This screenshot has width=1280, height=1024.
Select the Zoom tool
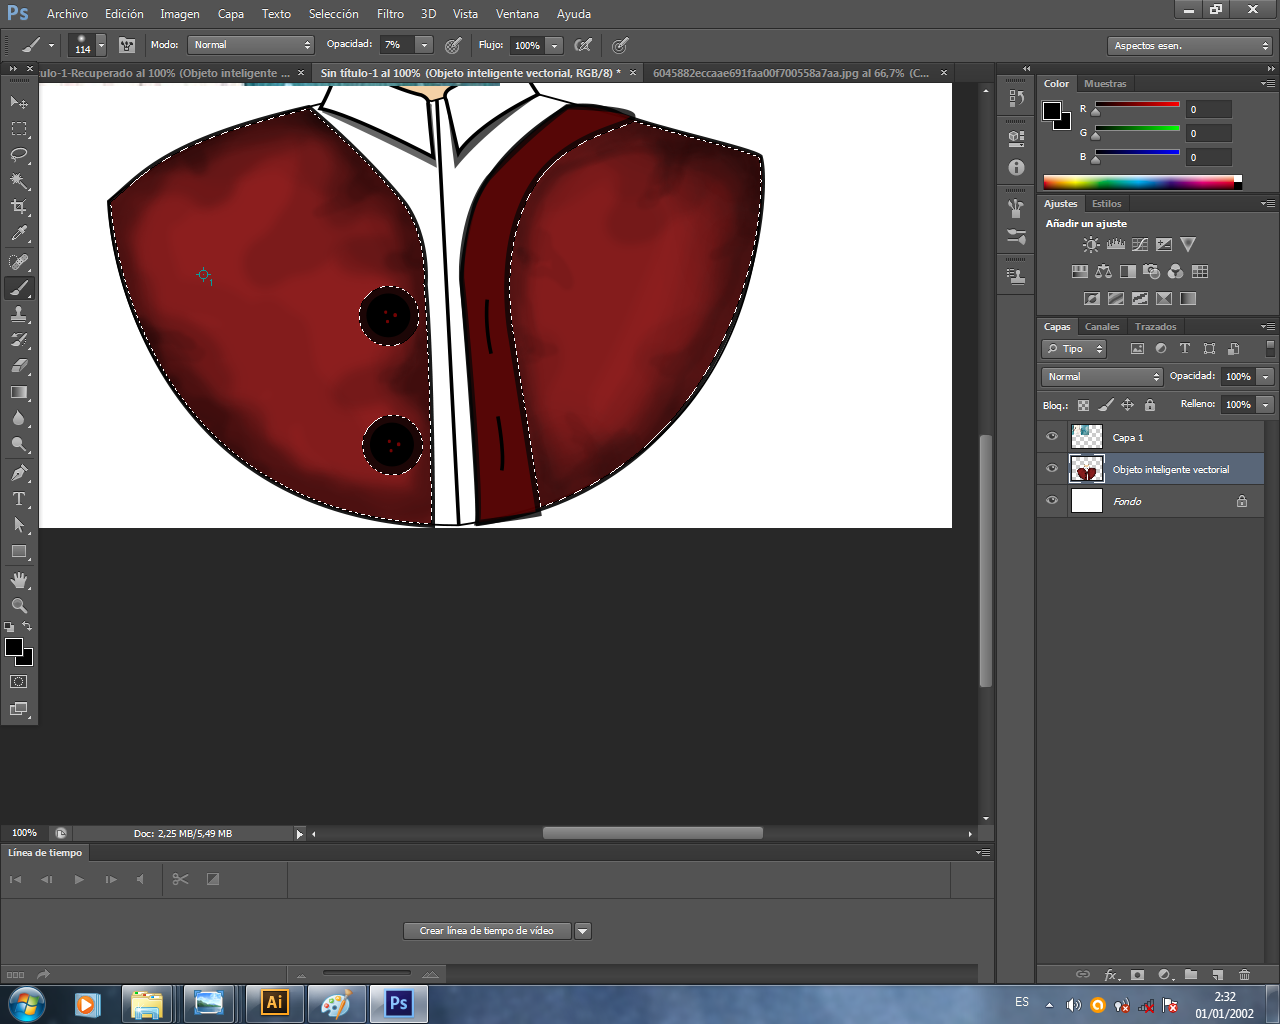(19, 606)
